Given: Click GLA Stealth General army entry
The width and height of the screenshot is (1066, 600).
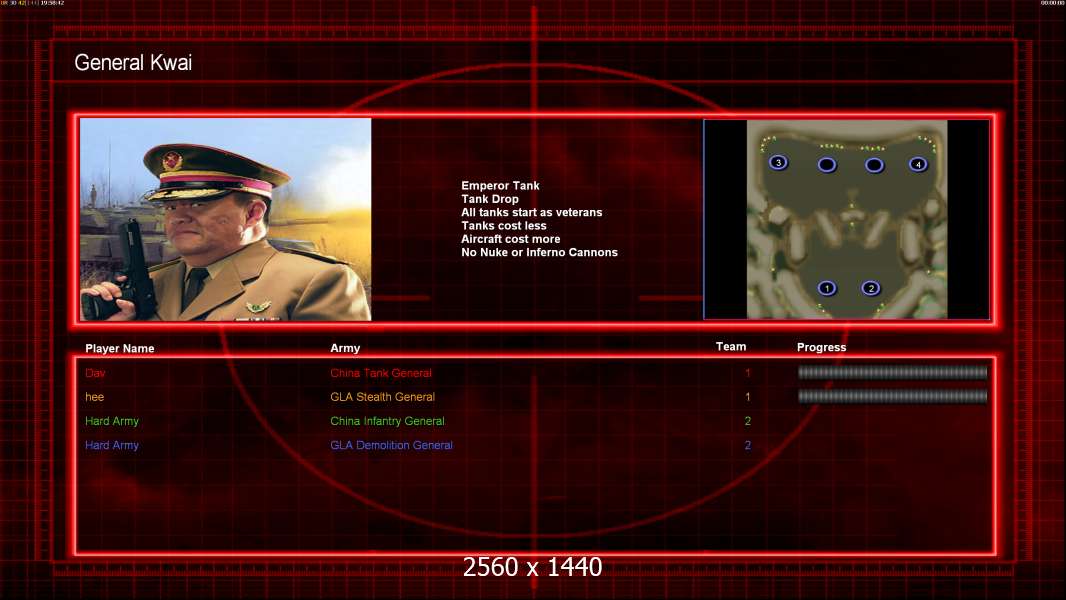Looking at the screenshot, I should click(x=383, y=397).
